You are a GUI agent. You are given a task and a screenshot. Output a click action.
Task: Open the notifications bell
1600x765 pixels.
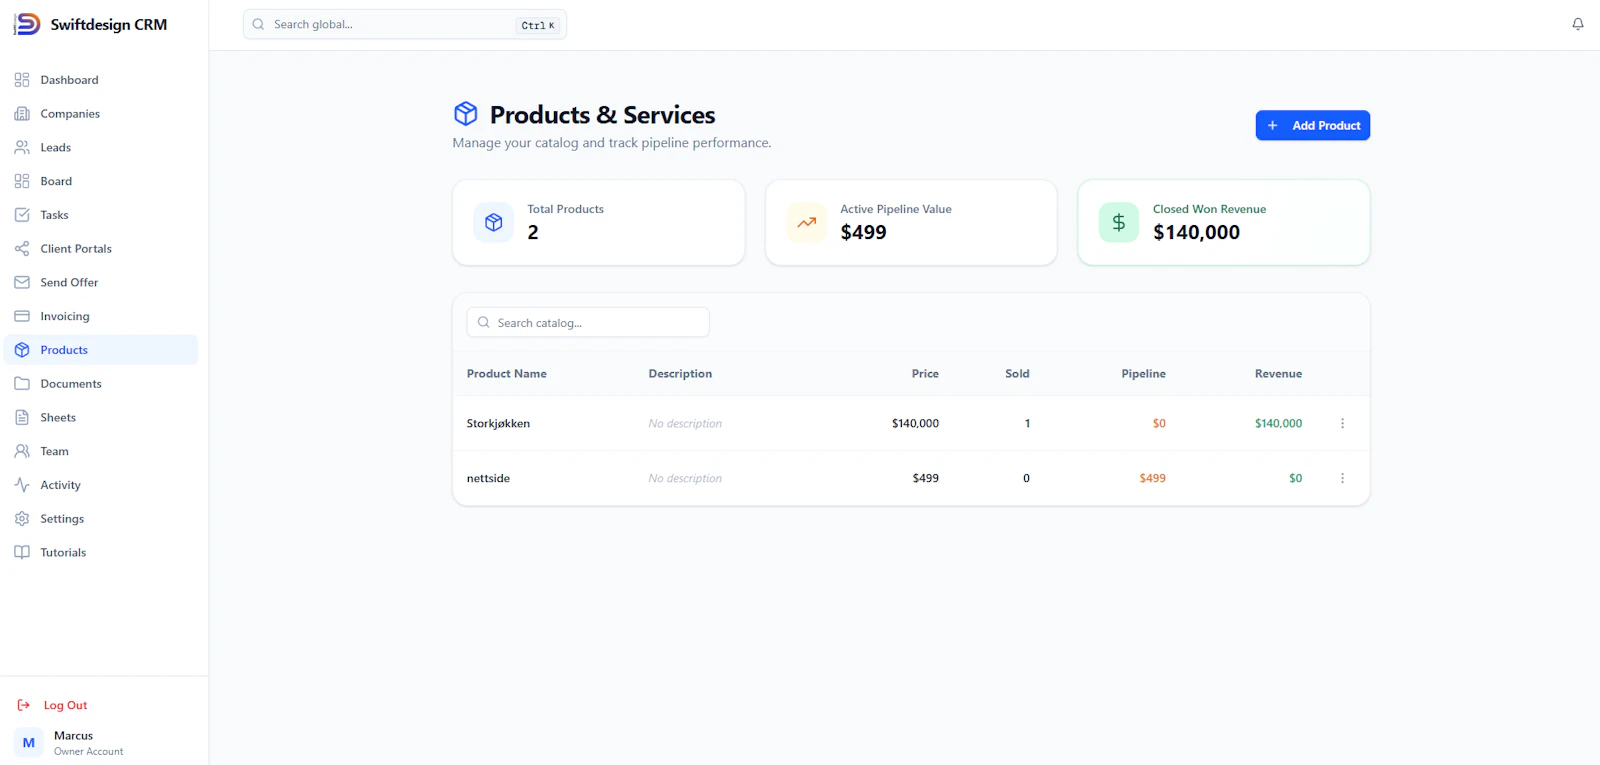pos(1578,24)
